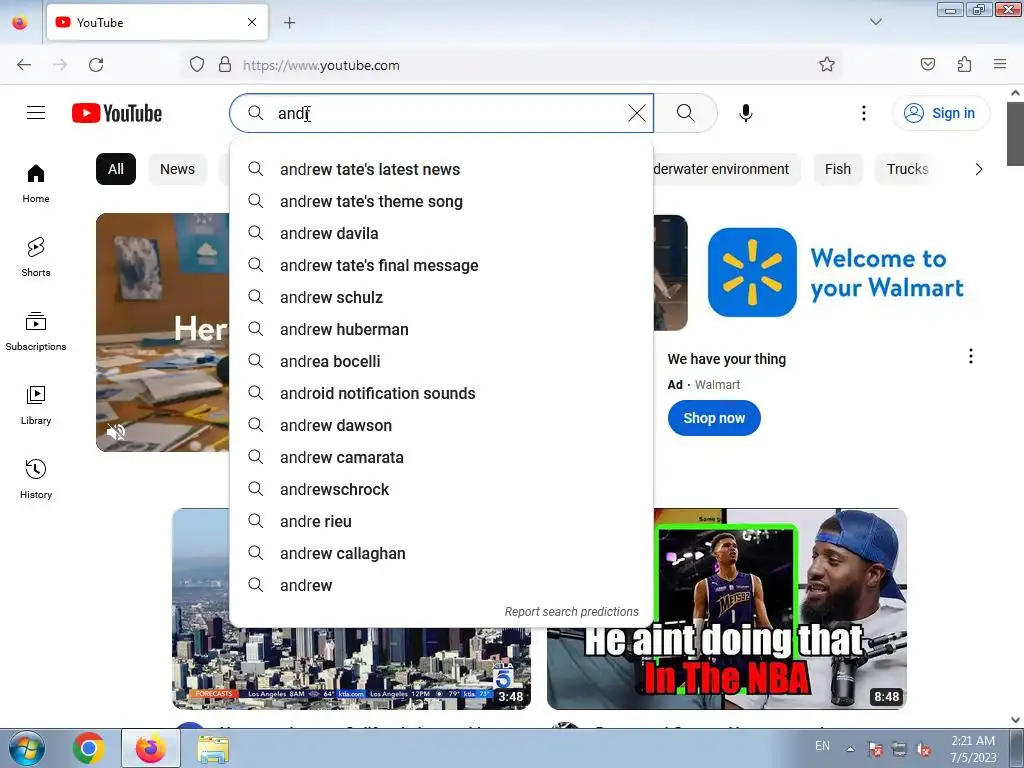Choose suggestion andrew tate's final message
1024x768 pixels.
[x=441, y=265]
